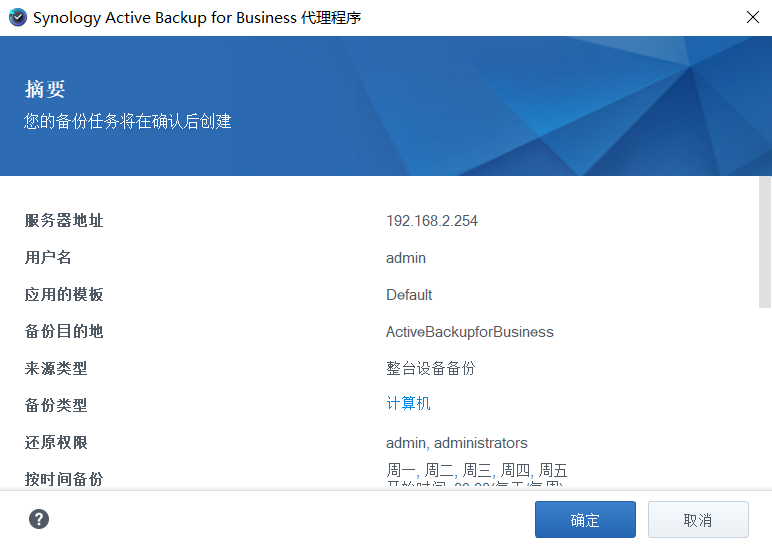Click the 按时间备份 label

[x=64, y=479]
